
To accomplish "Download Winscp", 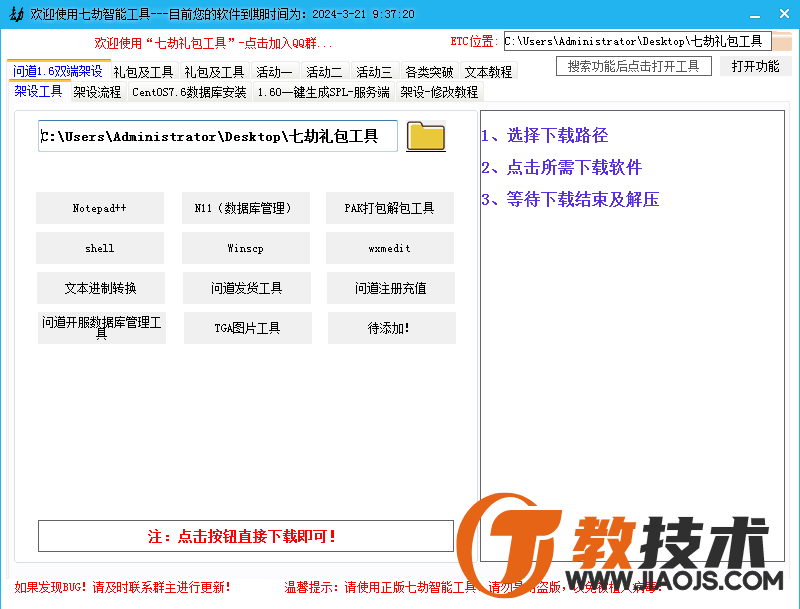I will (246, 248).
